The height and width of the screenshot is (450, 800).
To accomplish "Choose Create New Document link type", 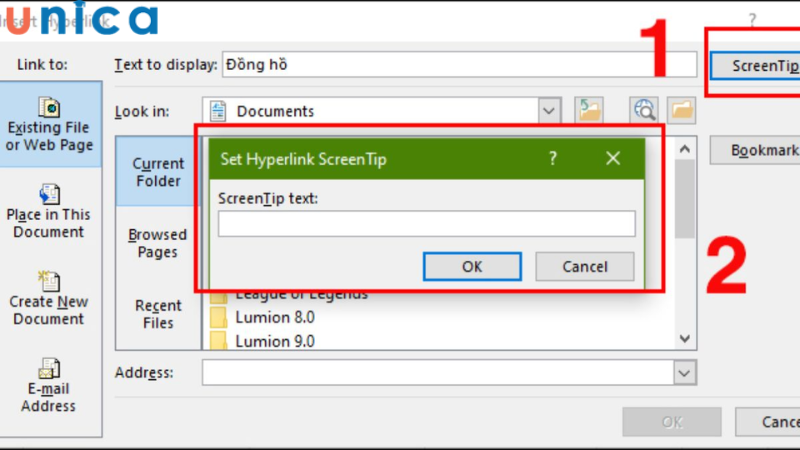I will coord(49,298).
